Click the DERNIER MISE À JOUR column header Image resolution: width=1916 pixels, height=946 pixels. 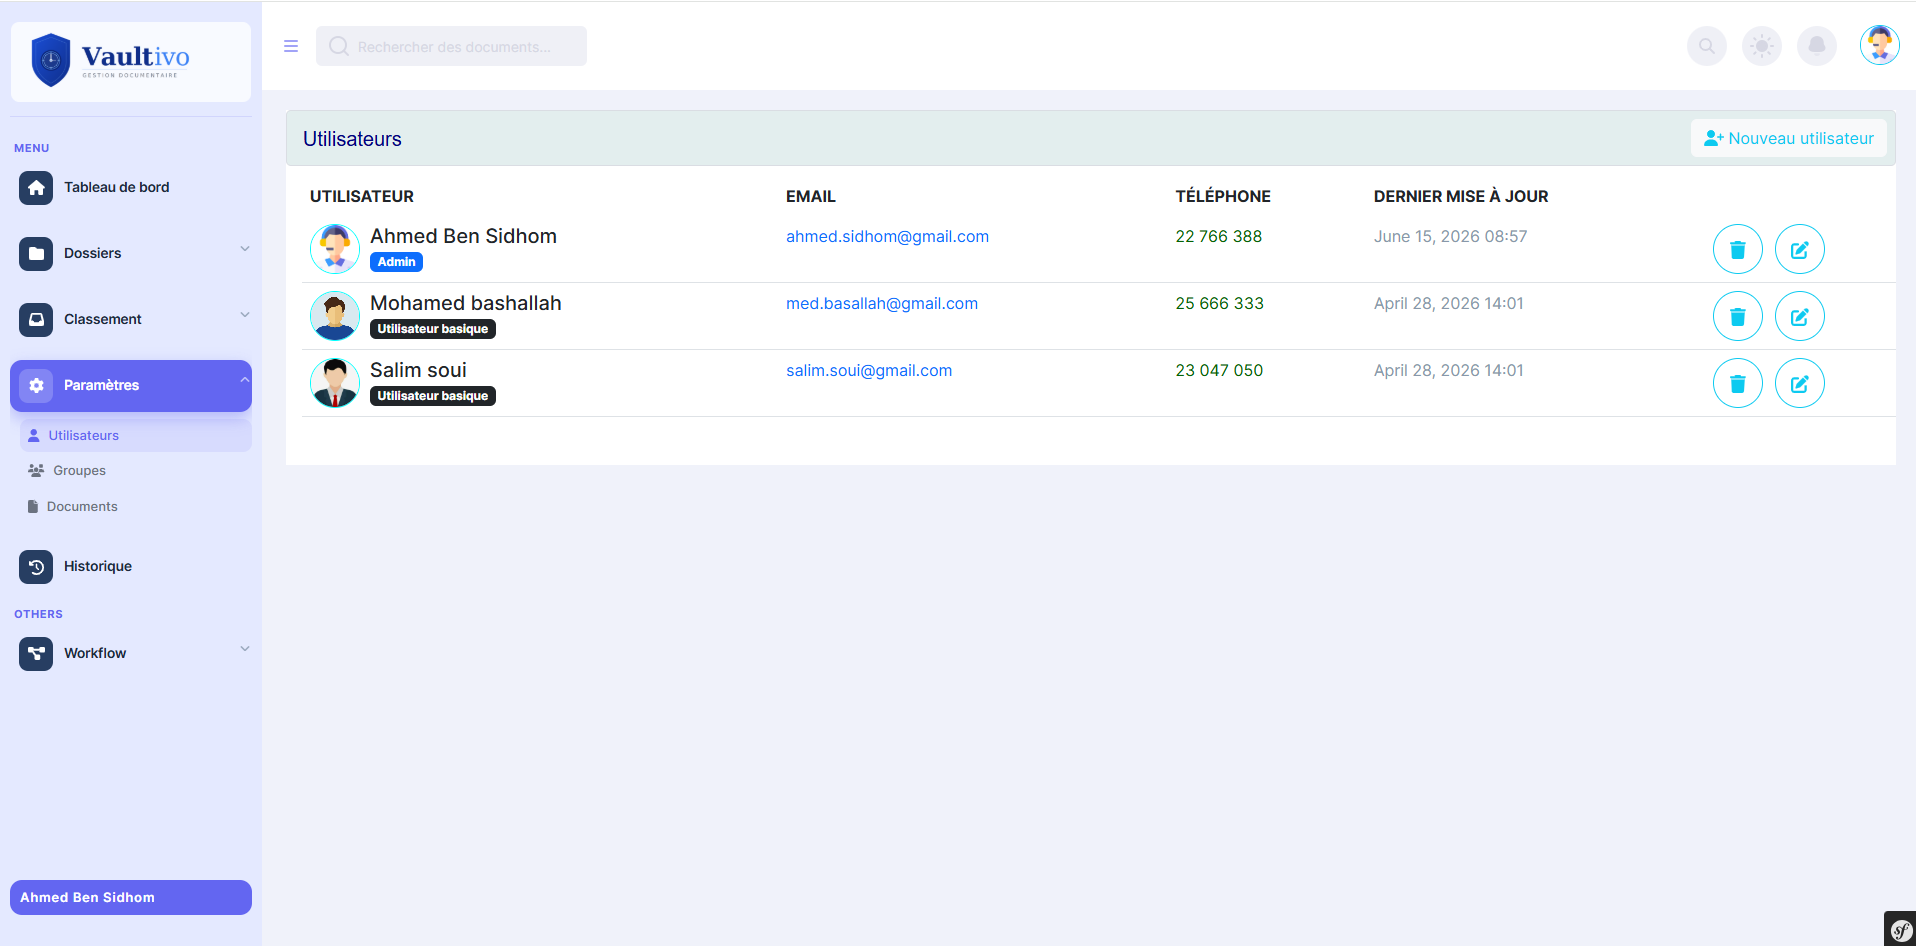tap(1461, 196)
